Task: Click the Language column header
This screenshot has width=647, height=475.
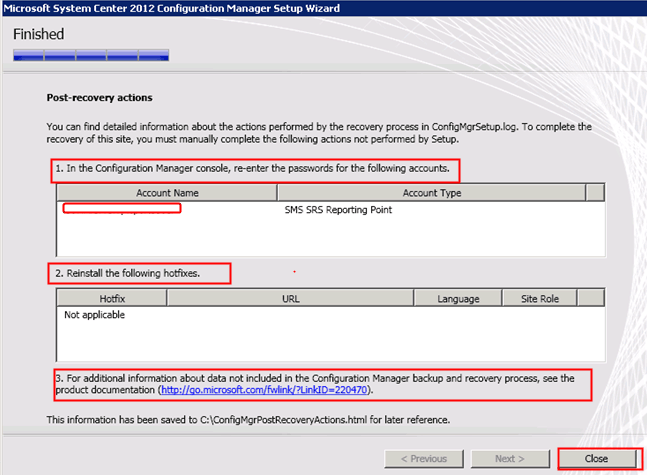Action: [458, 298]
